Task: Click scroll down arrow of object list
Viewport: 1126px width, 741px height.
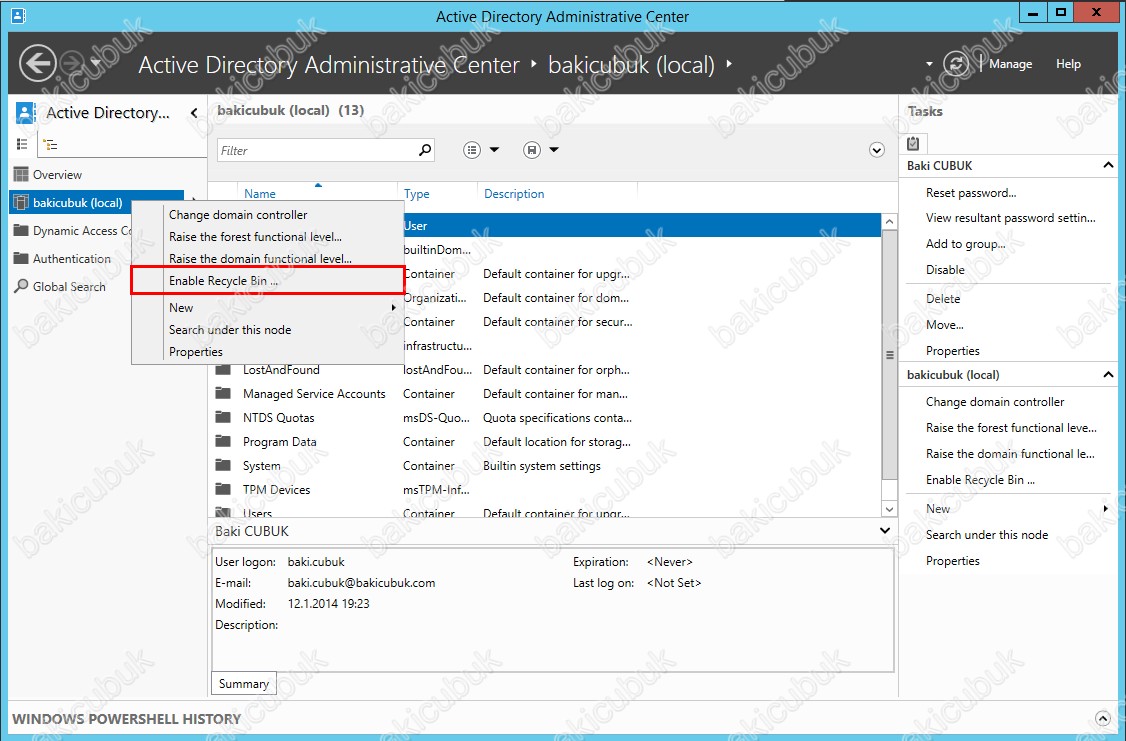Action: tap(889, 509)
